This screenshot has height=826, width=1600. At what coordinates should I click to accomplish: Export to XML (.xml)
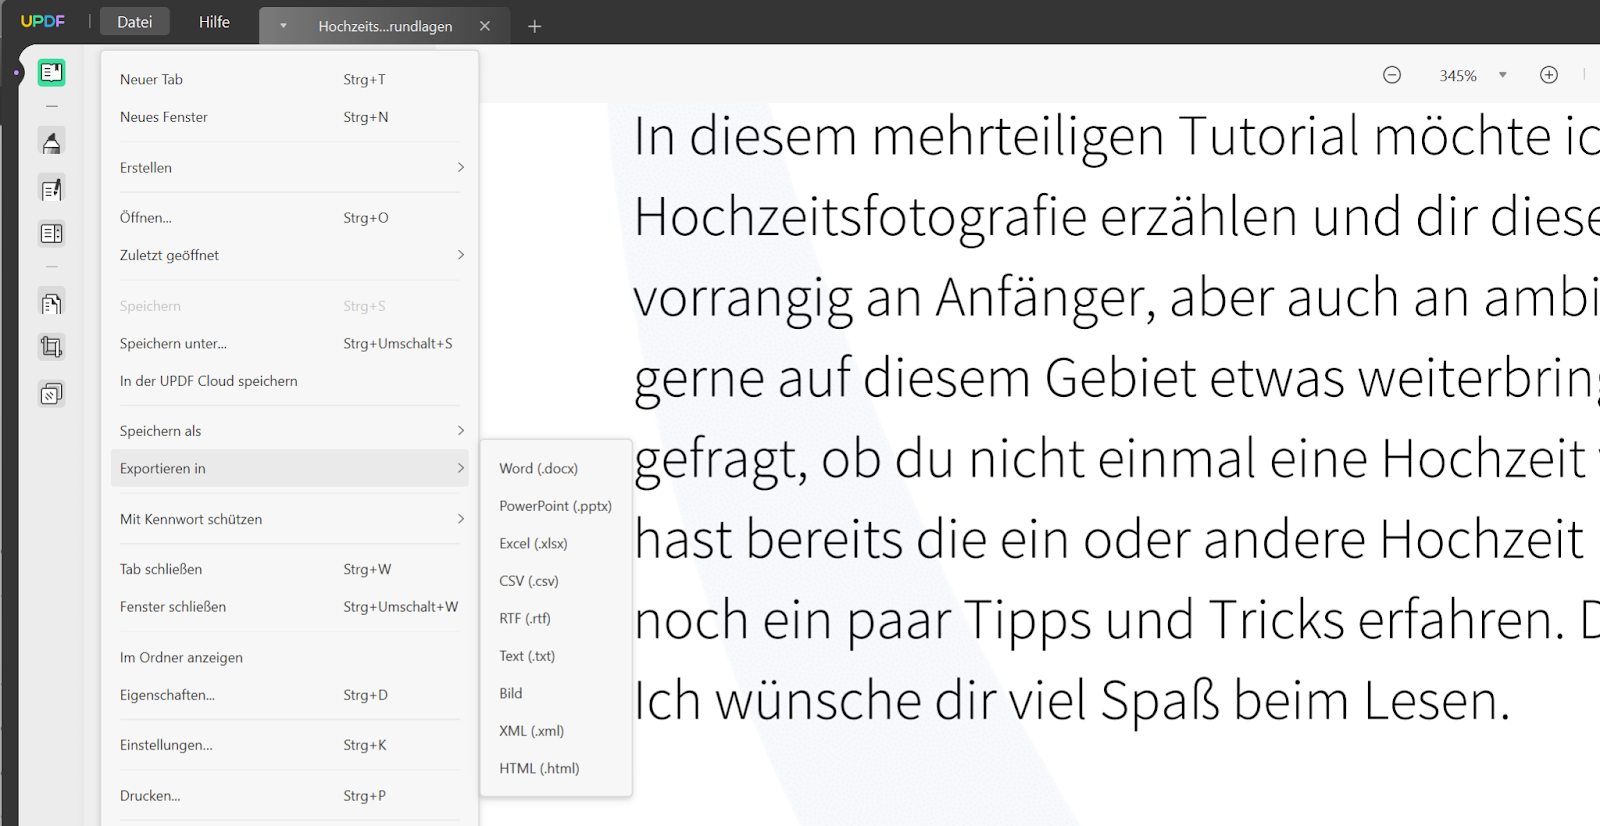coord(556,731)
